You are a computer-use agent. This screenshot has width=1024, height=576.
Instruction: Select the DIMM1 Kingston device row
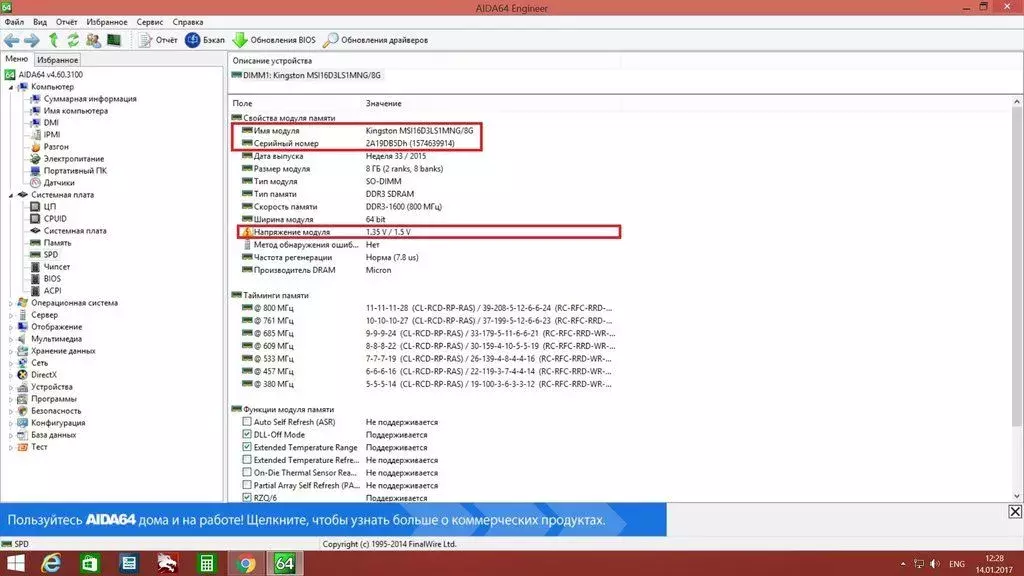click(x=306, y=75)
